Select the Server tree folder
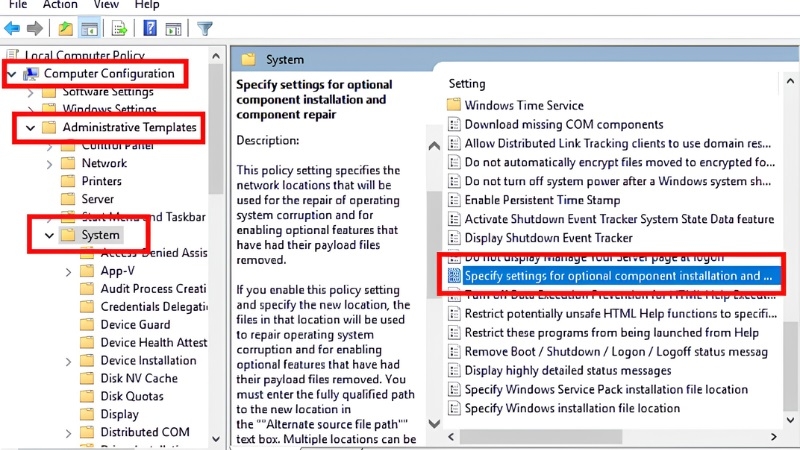 pos(97,199)
